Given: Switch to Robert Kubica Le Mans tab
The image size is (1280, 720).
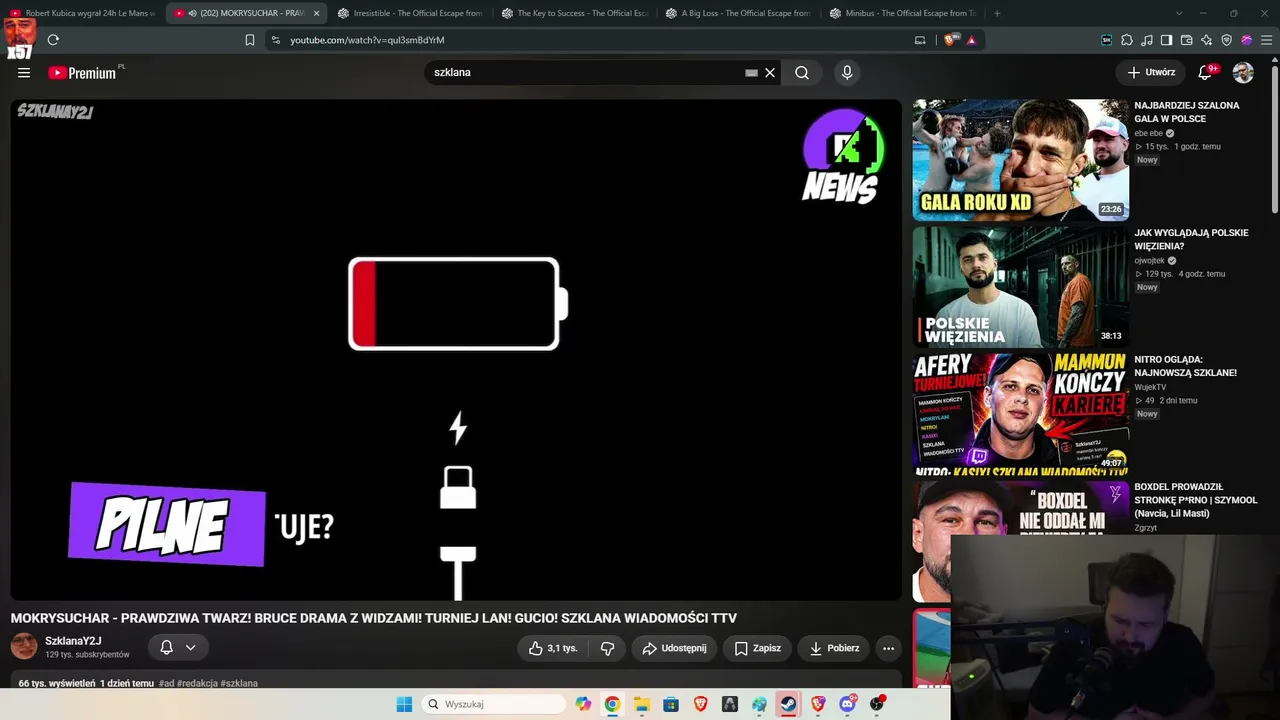Looking at the screenshot, I should [83, 13].
